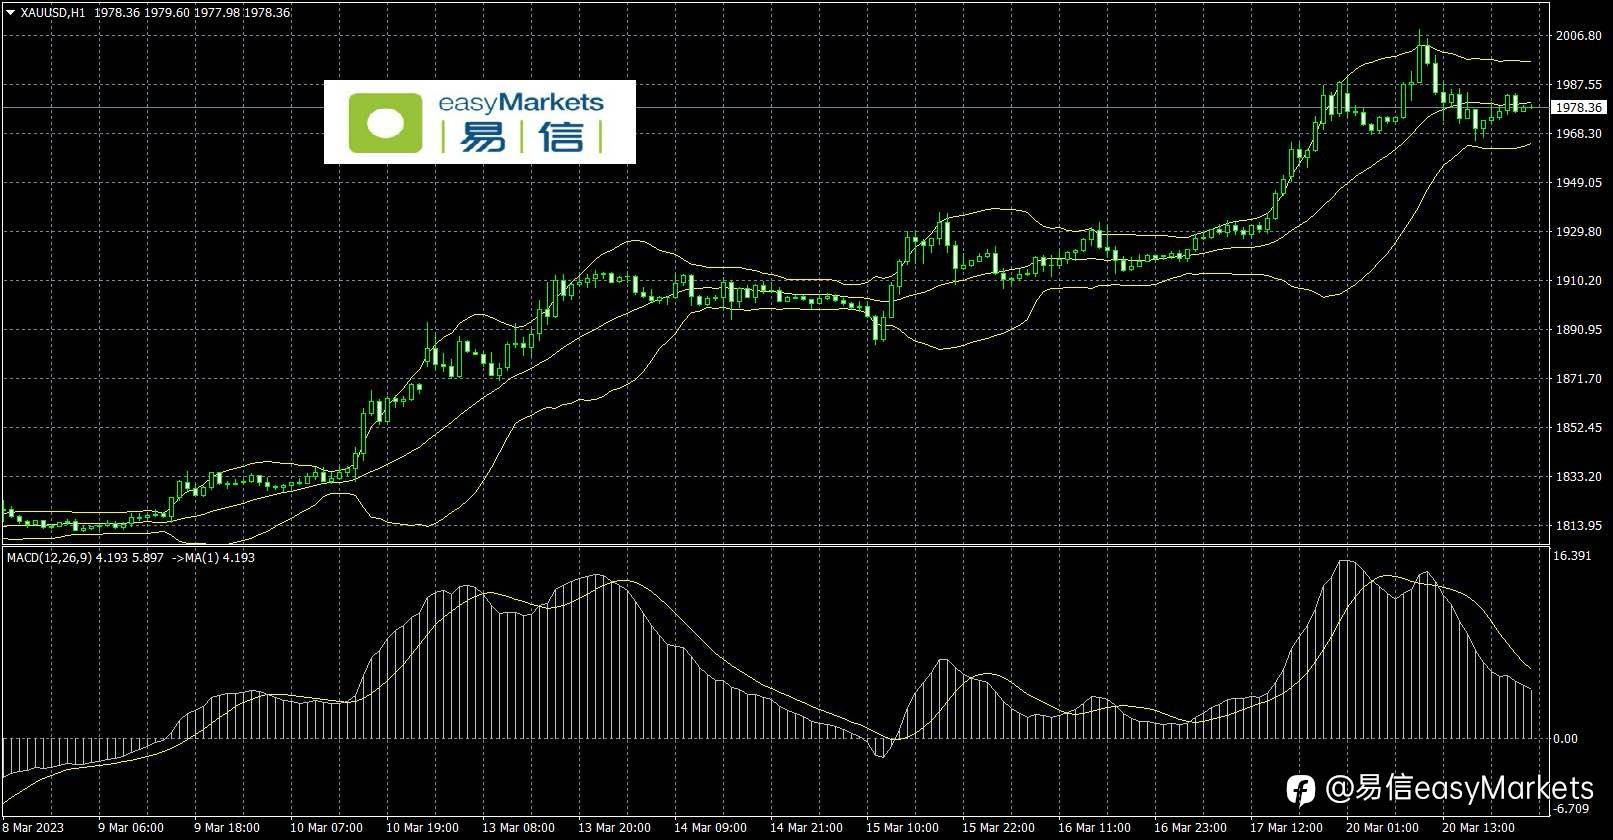Image resolution: width=1613 pixels, height=840 pixels.
Task: Click the 20 Mar 13:00 time label
Action: tap(1478, 828)
